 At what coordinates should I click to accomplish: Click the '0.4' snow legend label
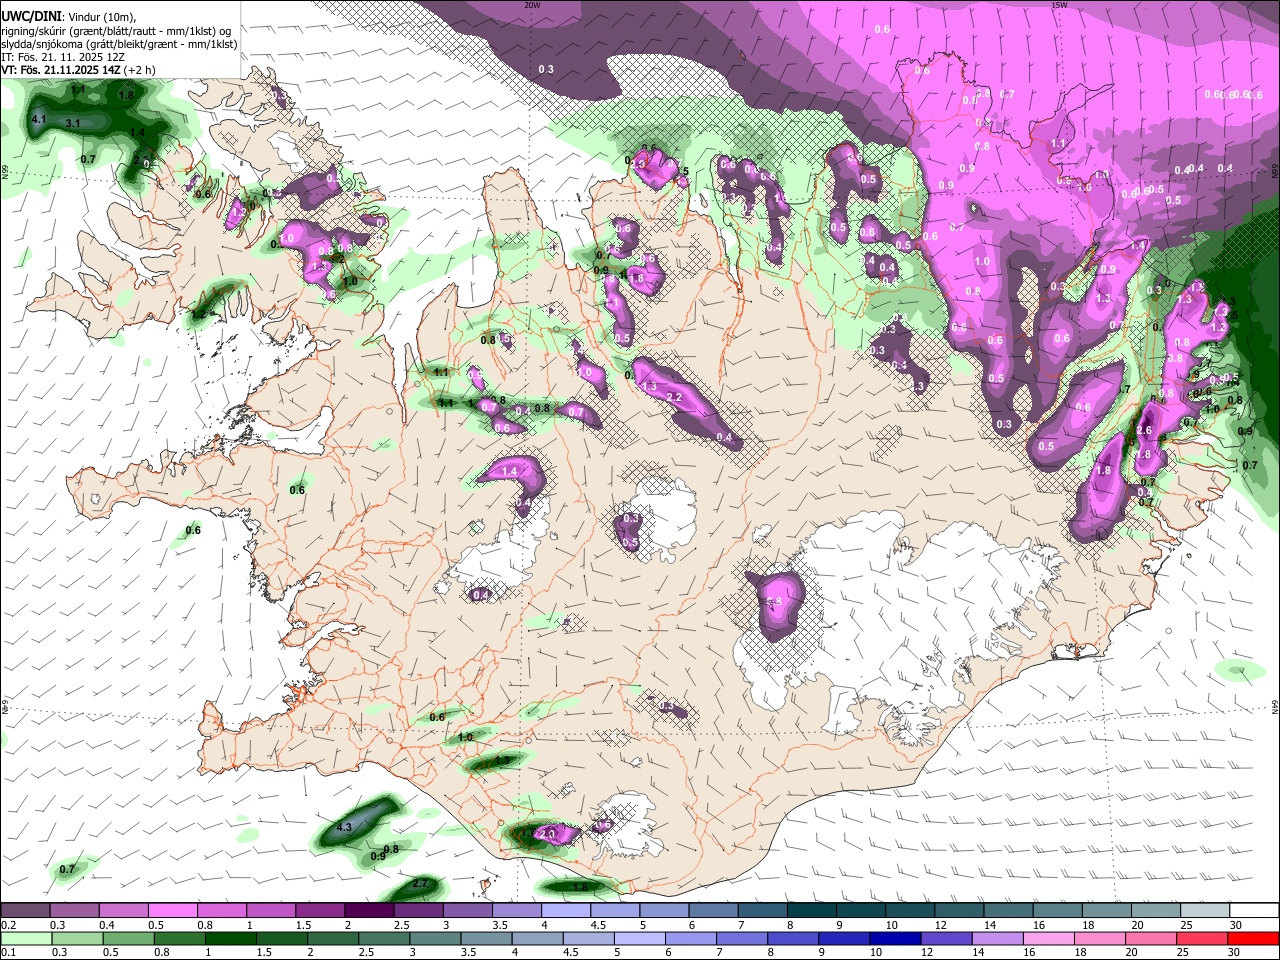point(107,925)
